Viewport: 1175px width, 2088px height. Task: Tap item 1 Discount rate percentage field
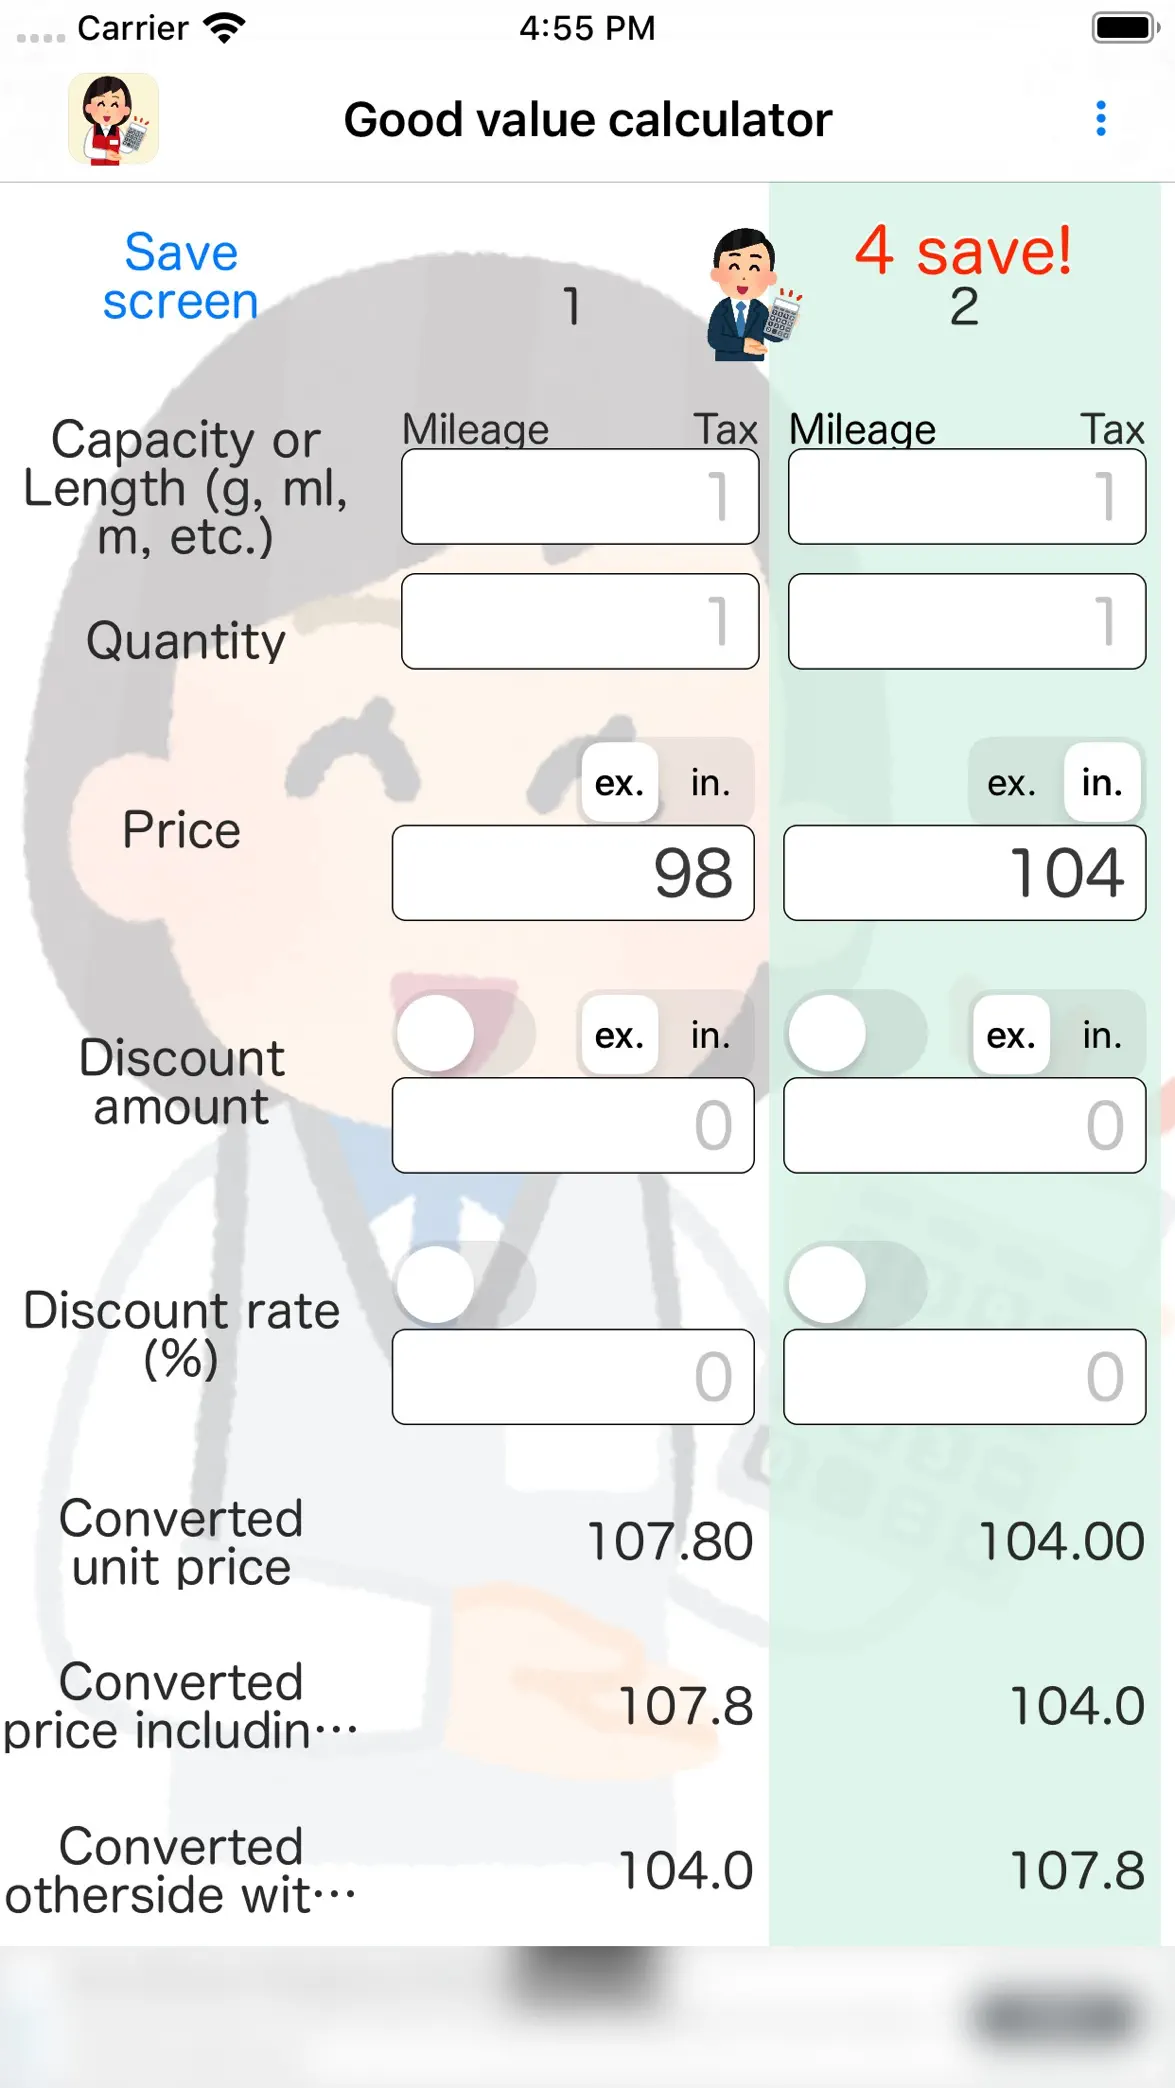(573, 1377)
